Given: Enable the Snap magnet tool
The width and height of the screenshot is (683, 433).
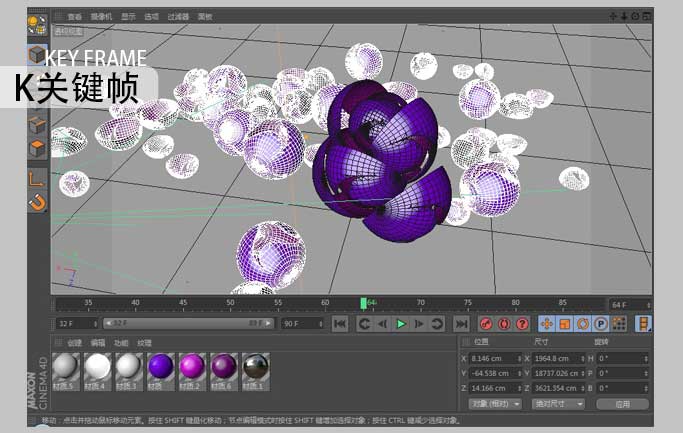Looking at the screenshot, I should pos(37,203).
